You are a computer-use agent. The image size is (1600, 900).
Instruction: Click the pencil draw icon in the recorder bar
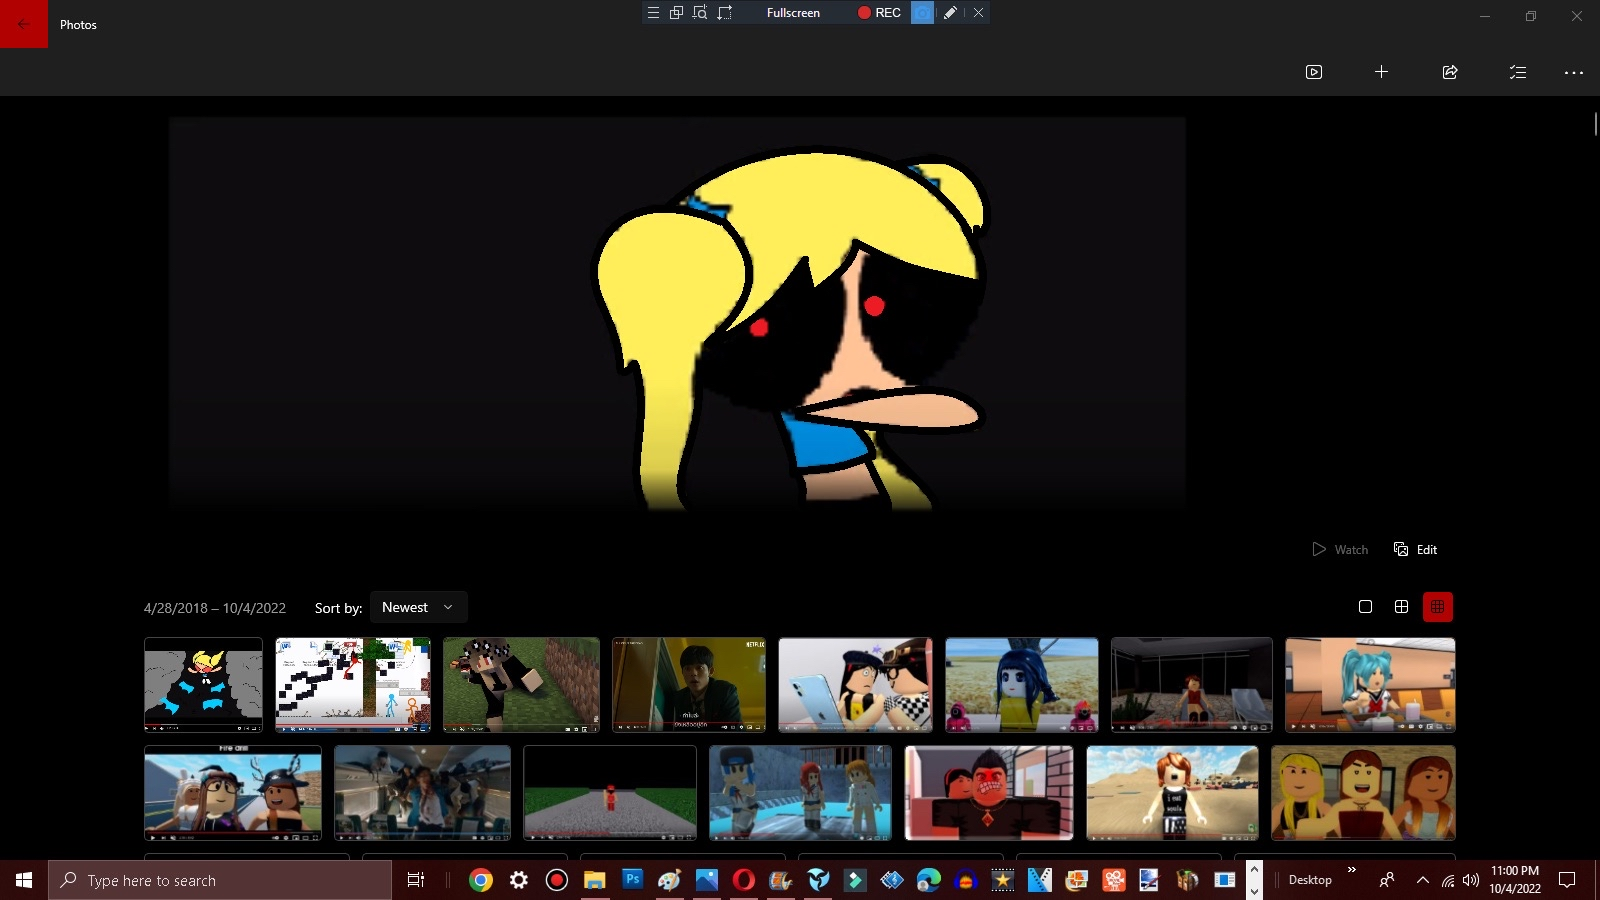(x=950, y=13)
